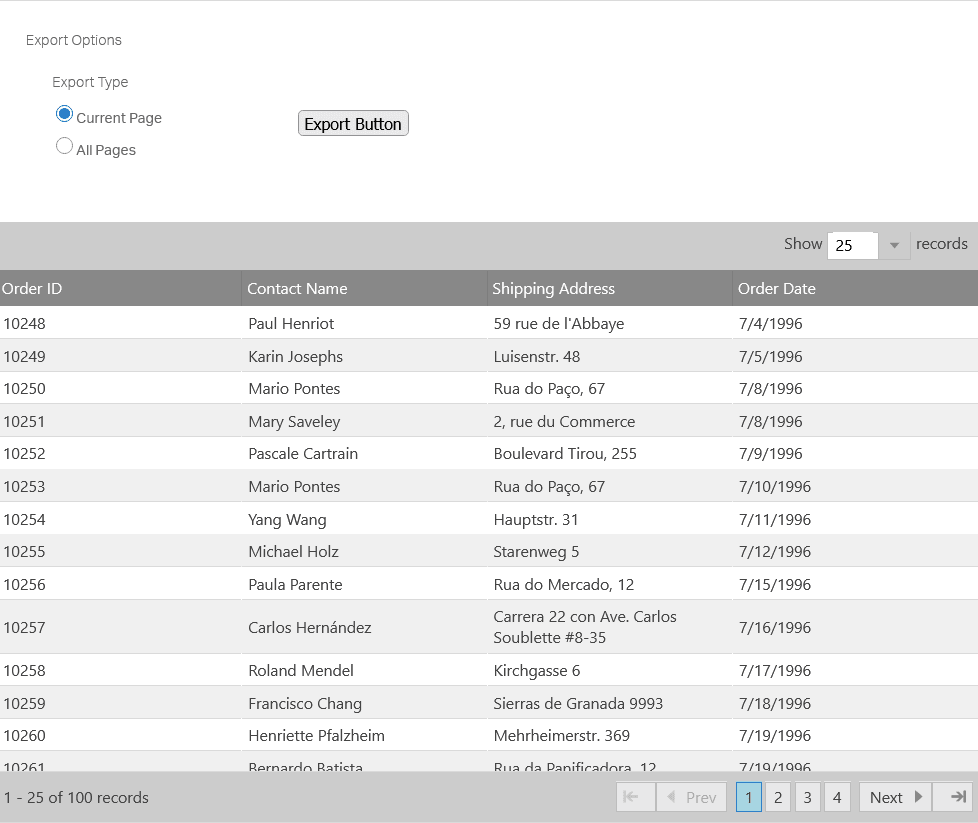Viewport: 978px width, 823px height.
Task: Click contact name Karin Josephs
Action: point(296,356)
